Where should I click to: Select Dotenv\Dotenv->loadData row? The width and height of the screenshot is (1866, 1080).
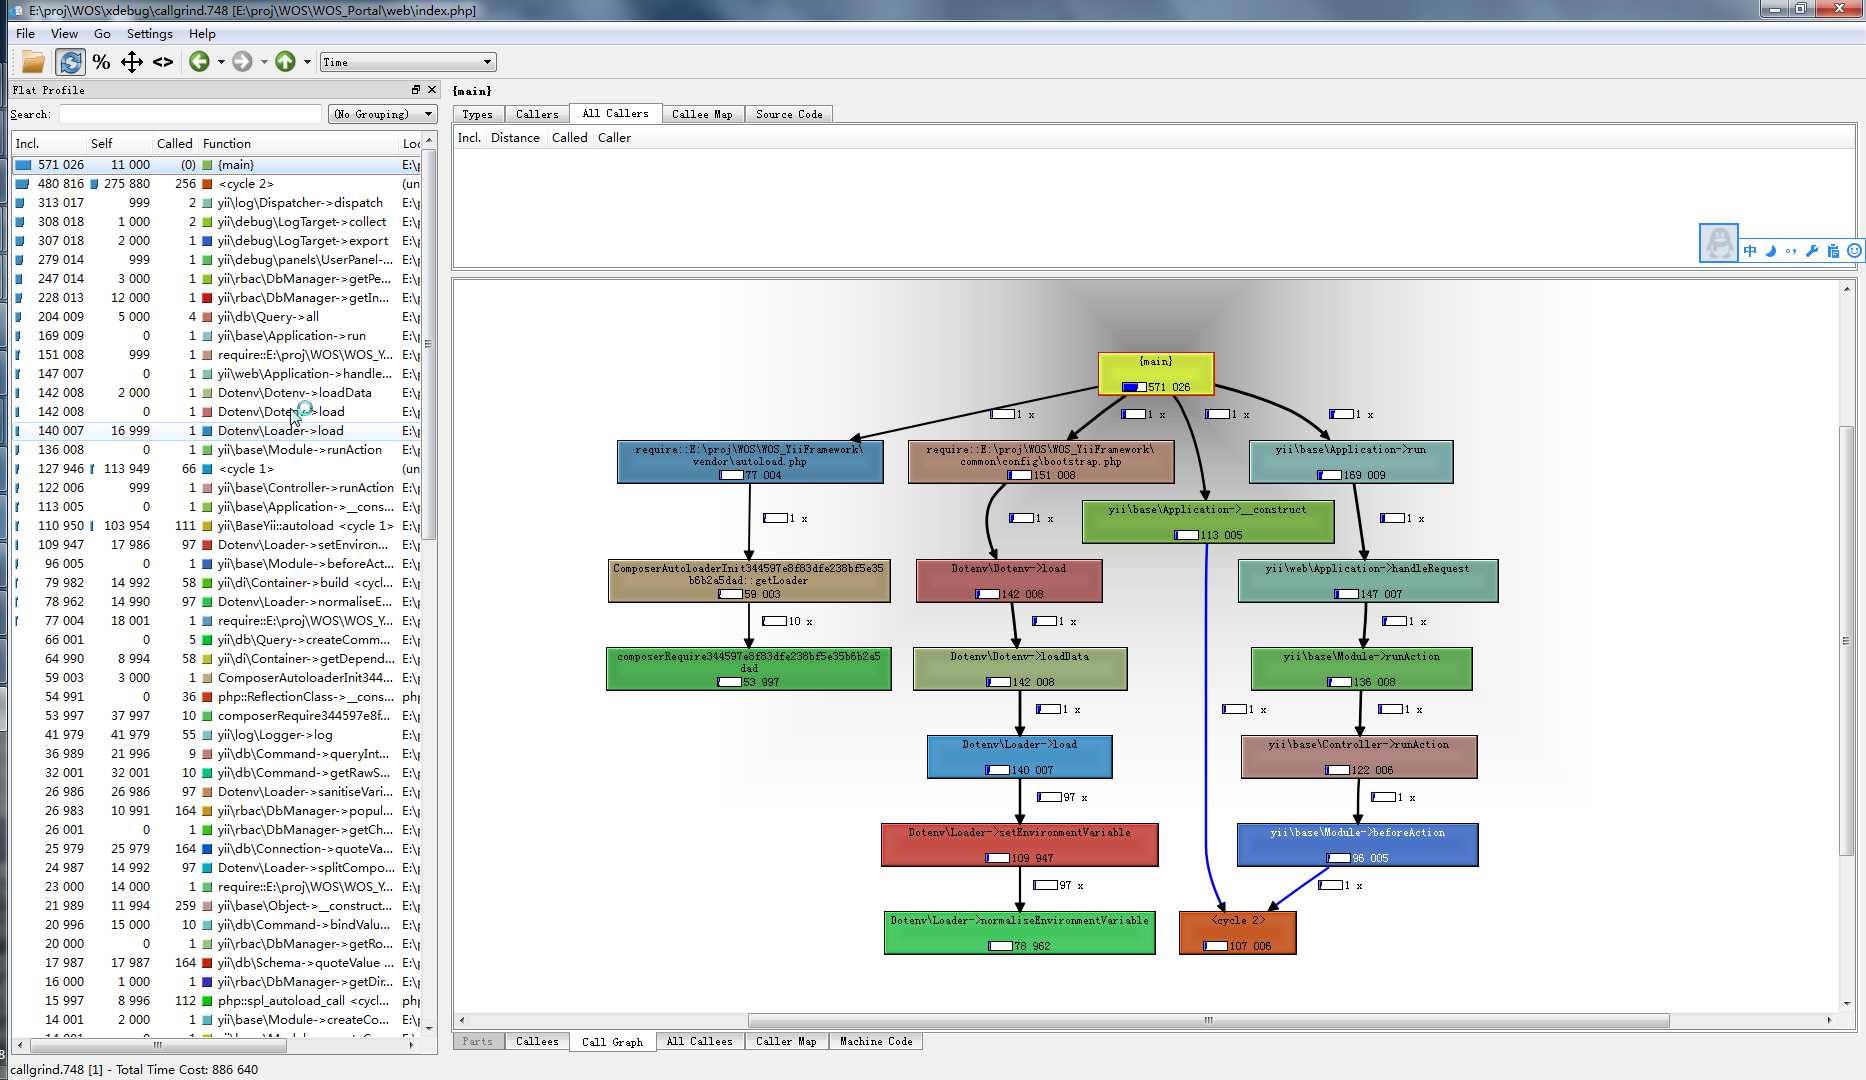coord(216,393)
